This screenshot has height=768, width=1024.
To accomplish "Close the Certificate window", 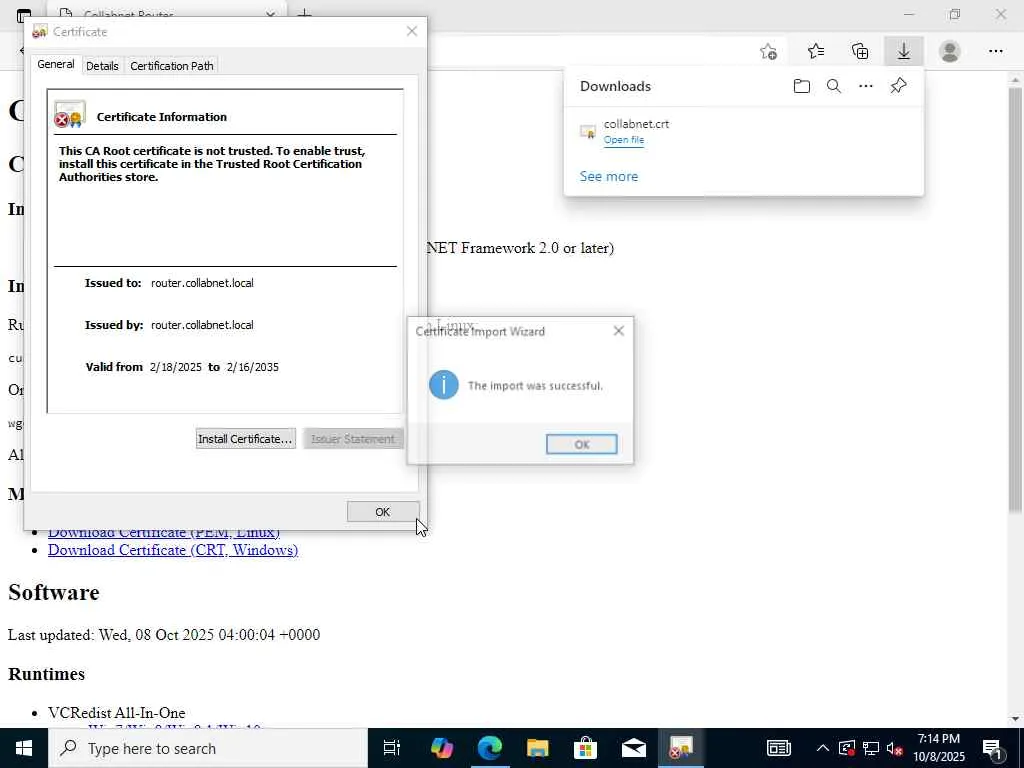I will click(411, 31).
